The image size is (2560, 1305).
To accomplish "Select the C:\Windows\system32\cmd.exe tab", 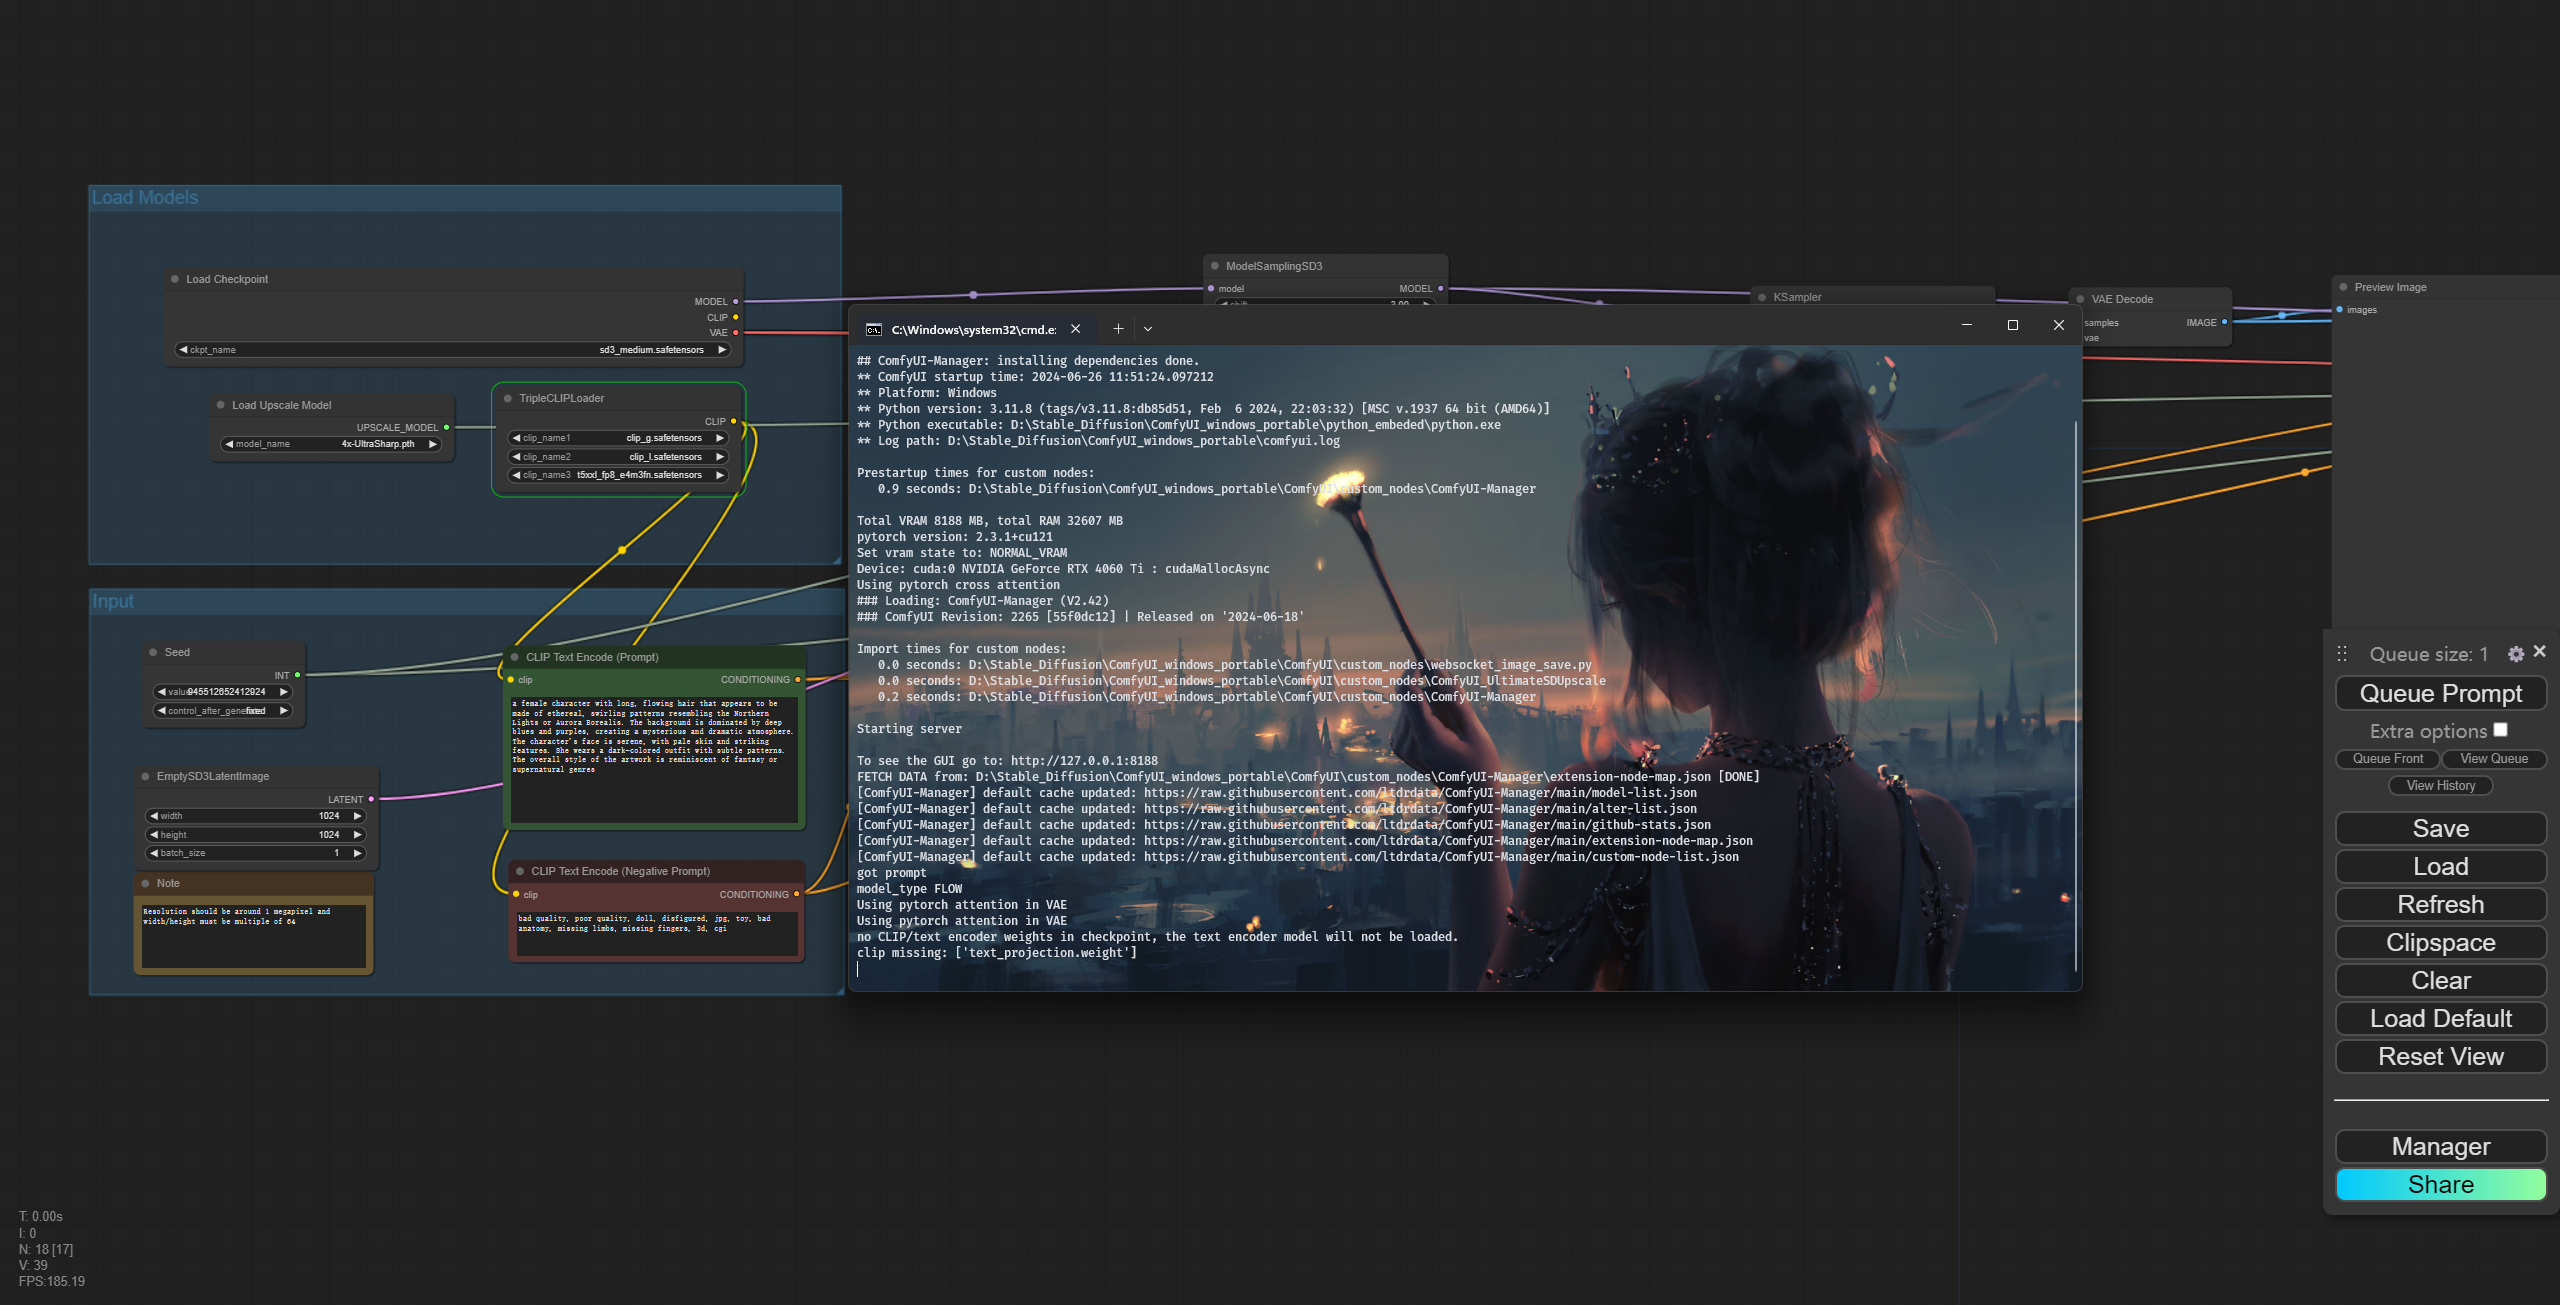I will click(x=973, y=329).
